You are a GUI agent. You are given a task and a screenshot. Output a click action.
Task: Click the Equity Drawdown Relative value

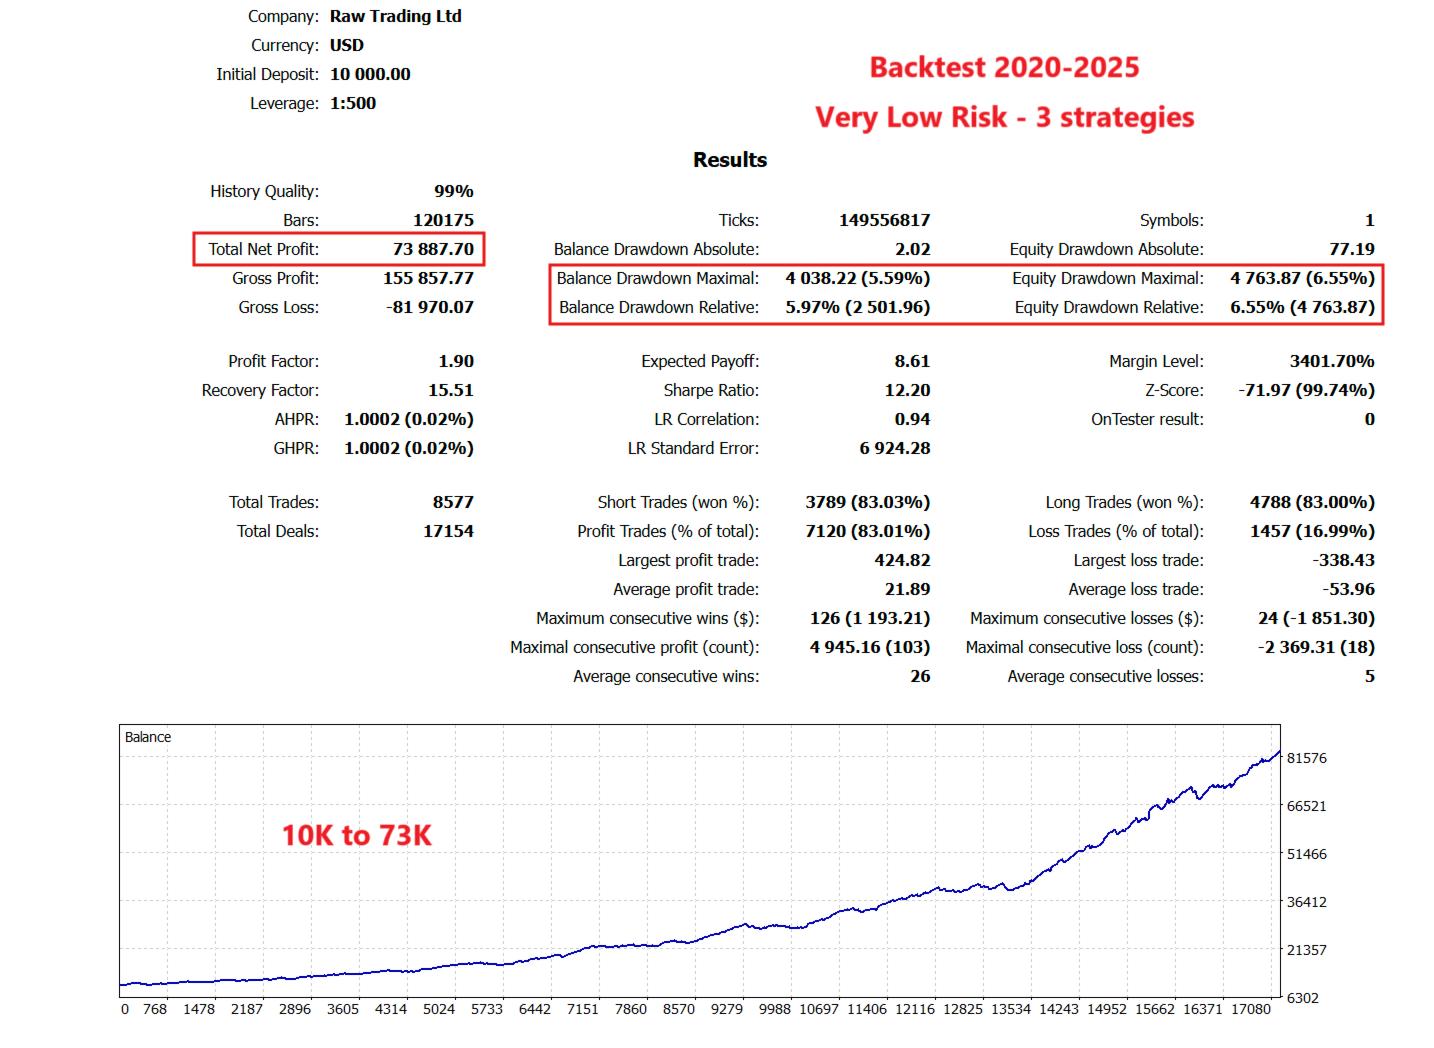tap(1302, 307)
